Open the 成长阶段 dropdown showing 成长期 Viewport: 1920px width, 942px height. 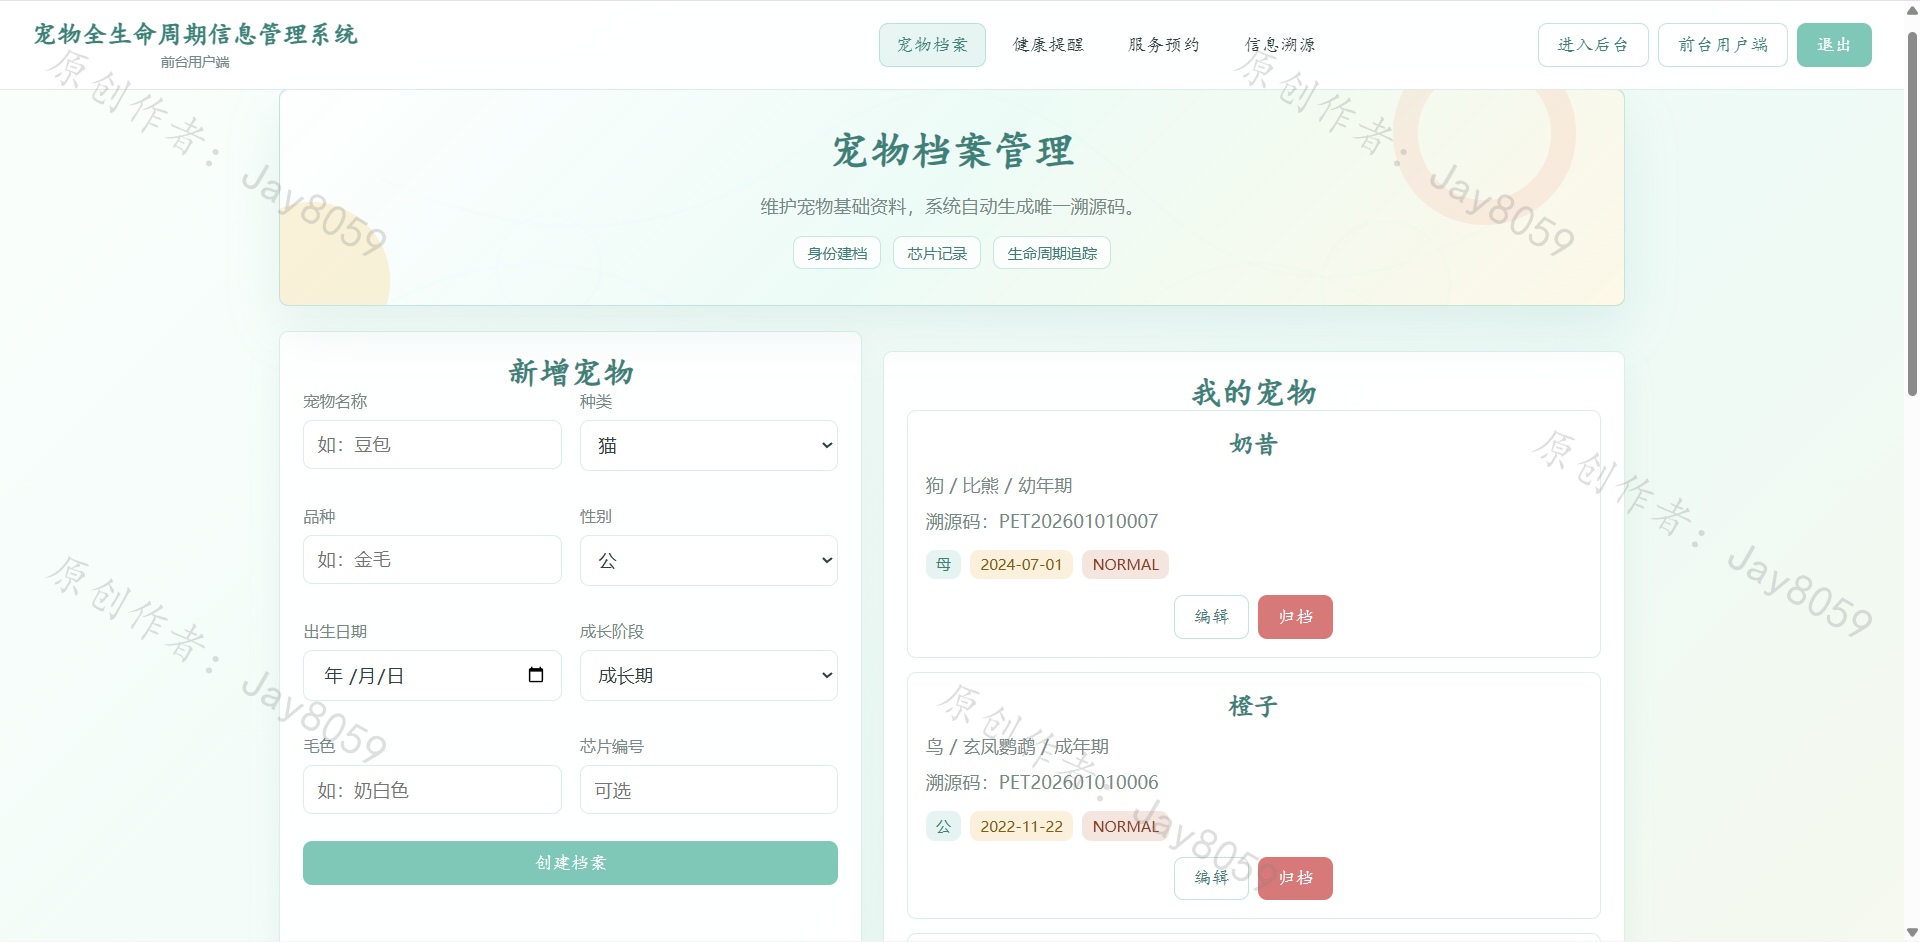[x=708, y=675]
